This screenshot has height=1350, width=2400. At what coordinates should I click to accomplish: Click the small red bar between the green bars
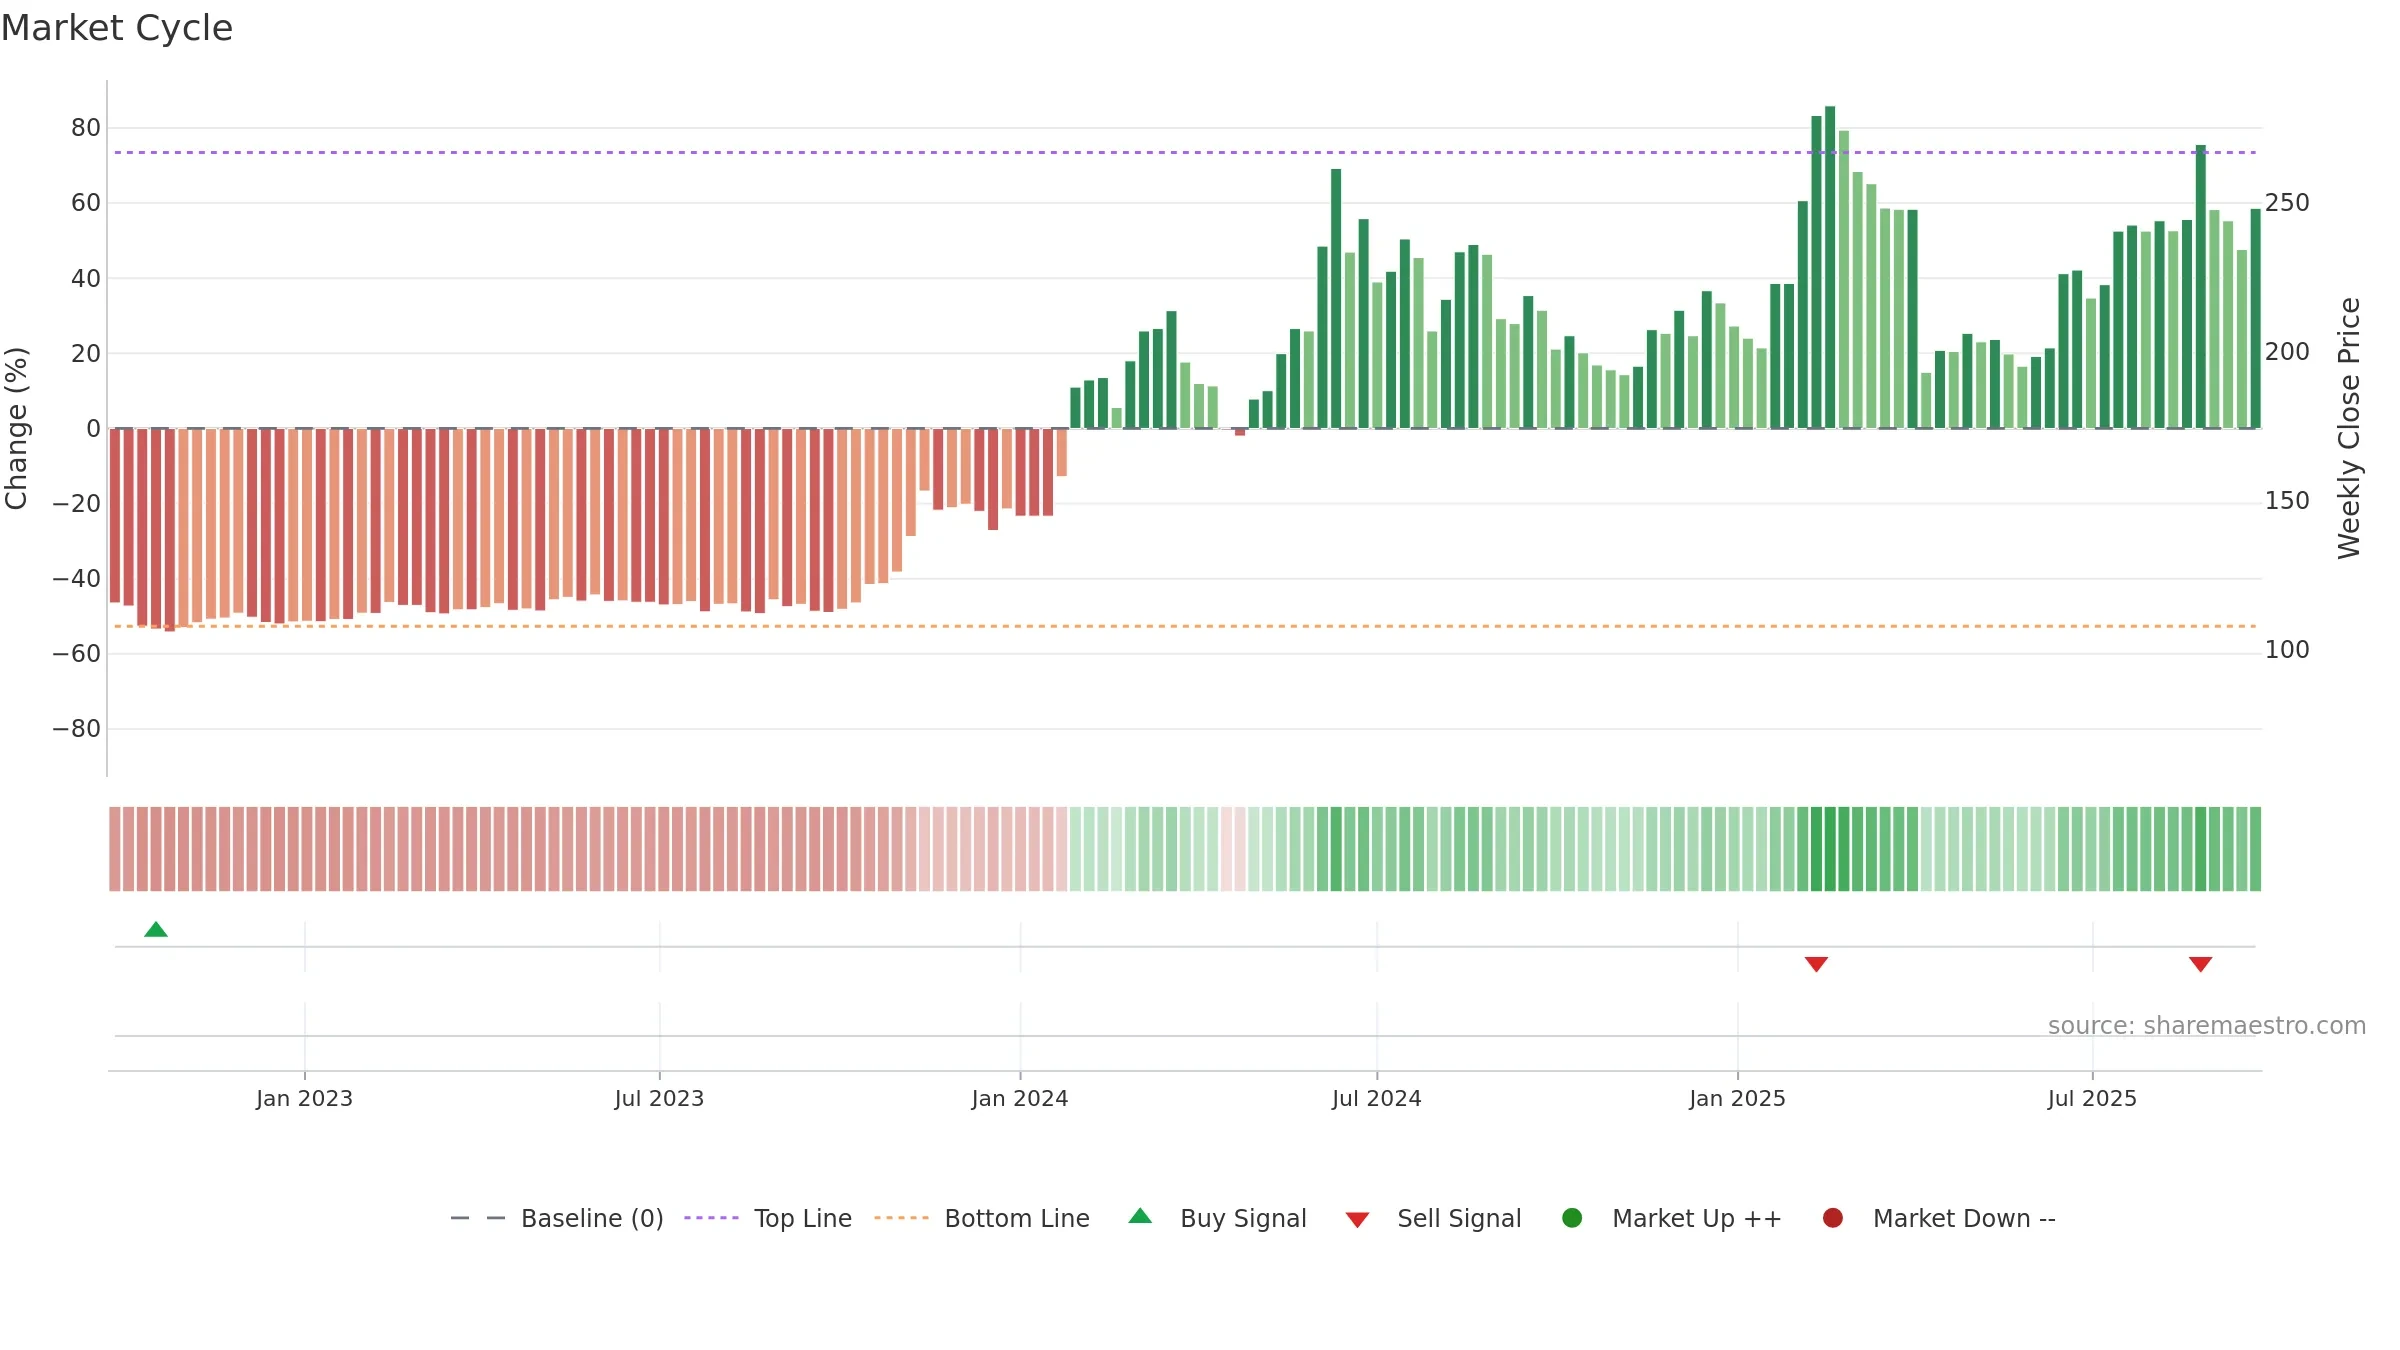(1240, 432)
